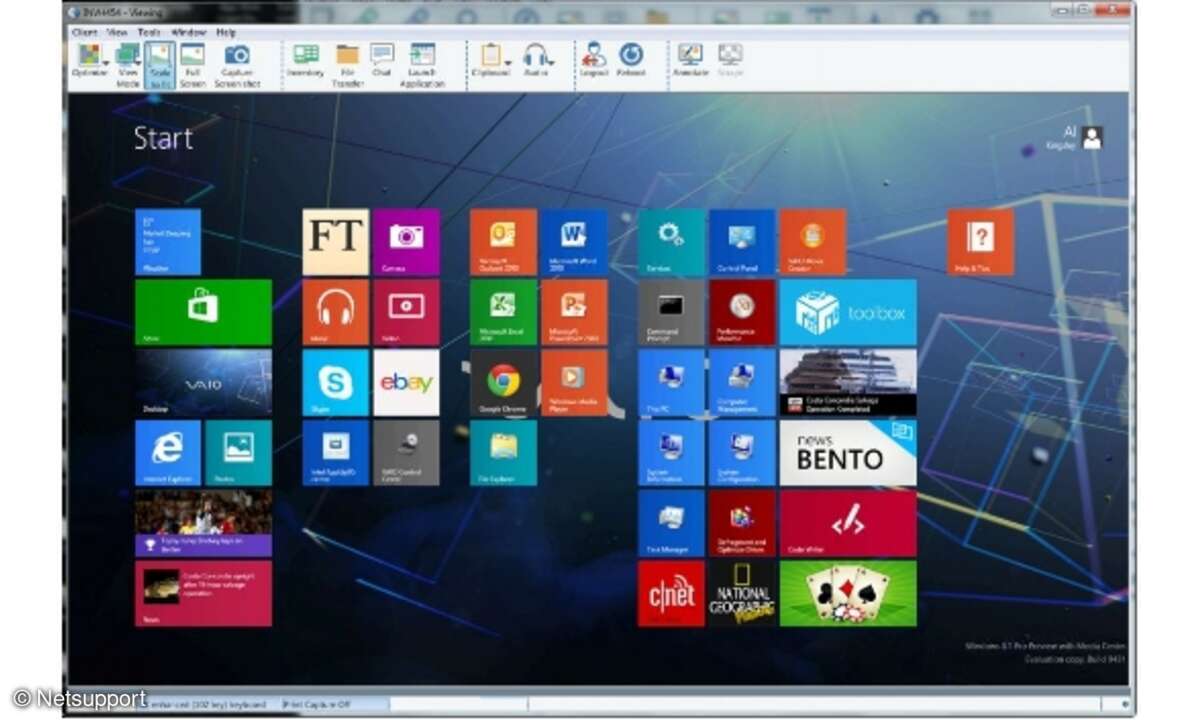Open the Client menu
The height and width of the screenshot is (720, 1200).
tap(85, 33)
